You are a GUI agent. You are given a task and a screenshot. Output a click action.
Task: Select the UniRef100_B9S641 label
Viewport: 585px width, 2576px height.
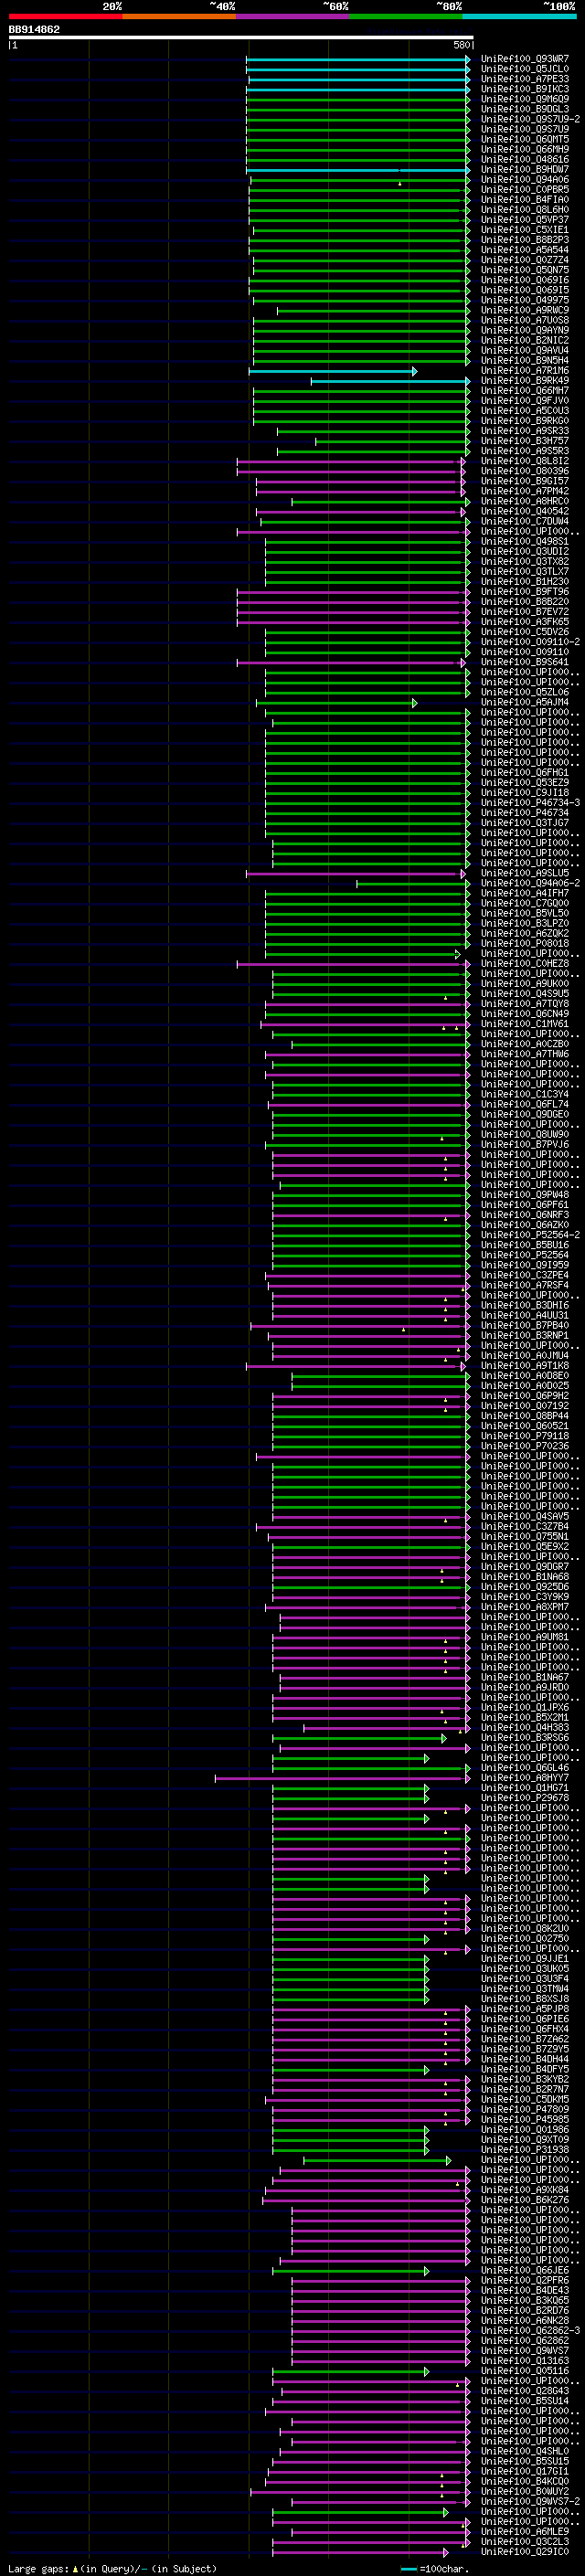point(524,662)
